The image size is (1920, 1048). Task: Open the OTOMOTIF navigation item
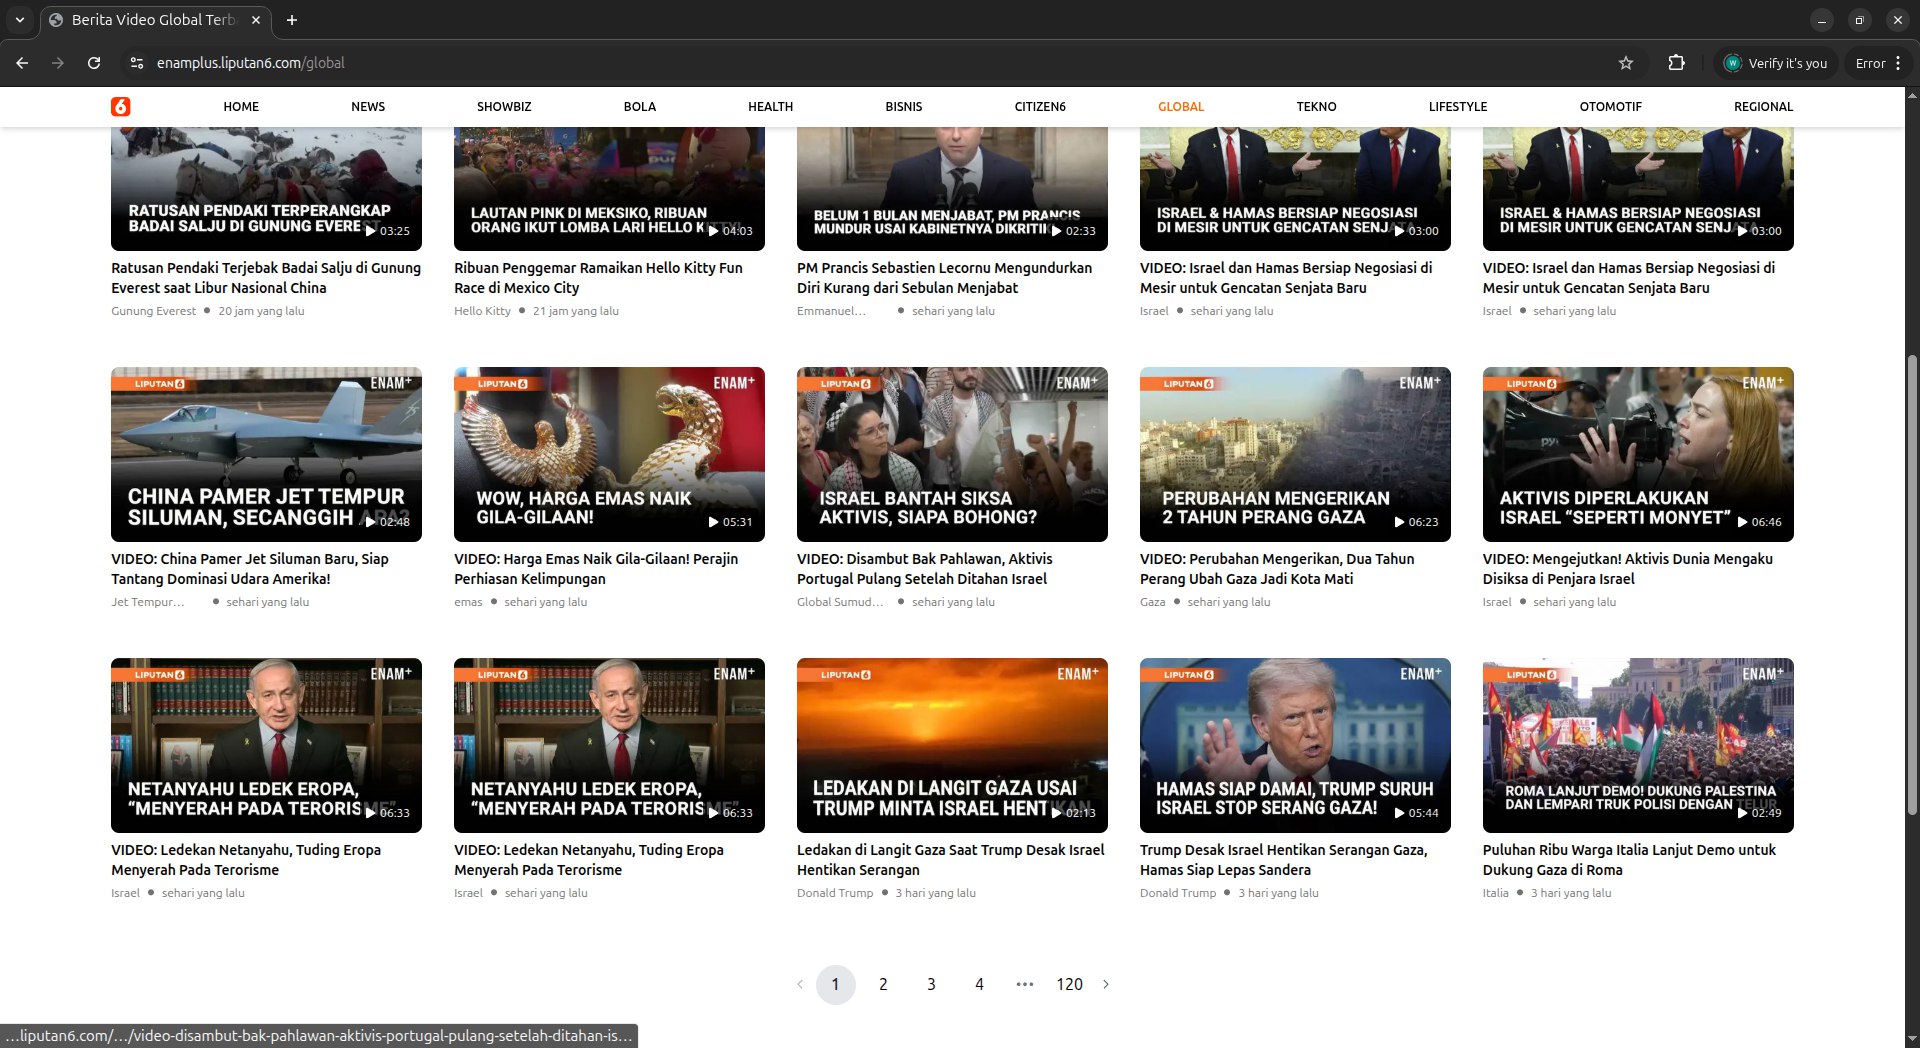1610,107
